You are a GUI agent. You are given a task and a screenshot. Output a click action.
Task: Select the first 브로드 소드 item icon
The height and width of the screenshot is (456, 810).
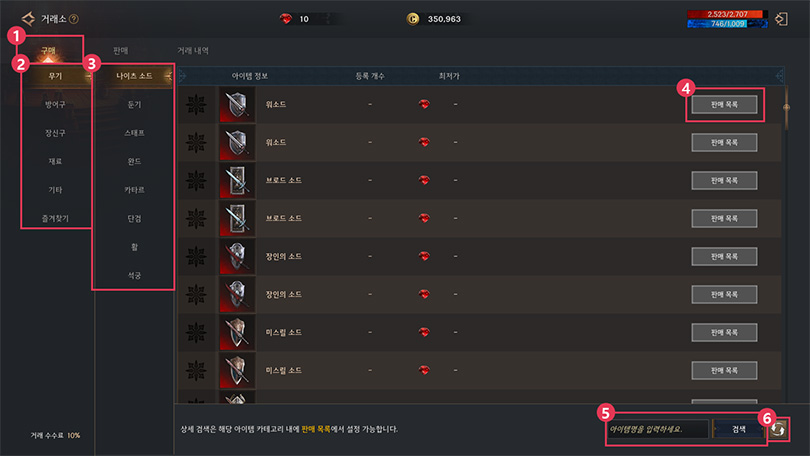(237, 180)
